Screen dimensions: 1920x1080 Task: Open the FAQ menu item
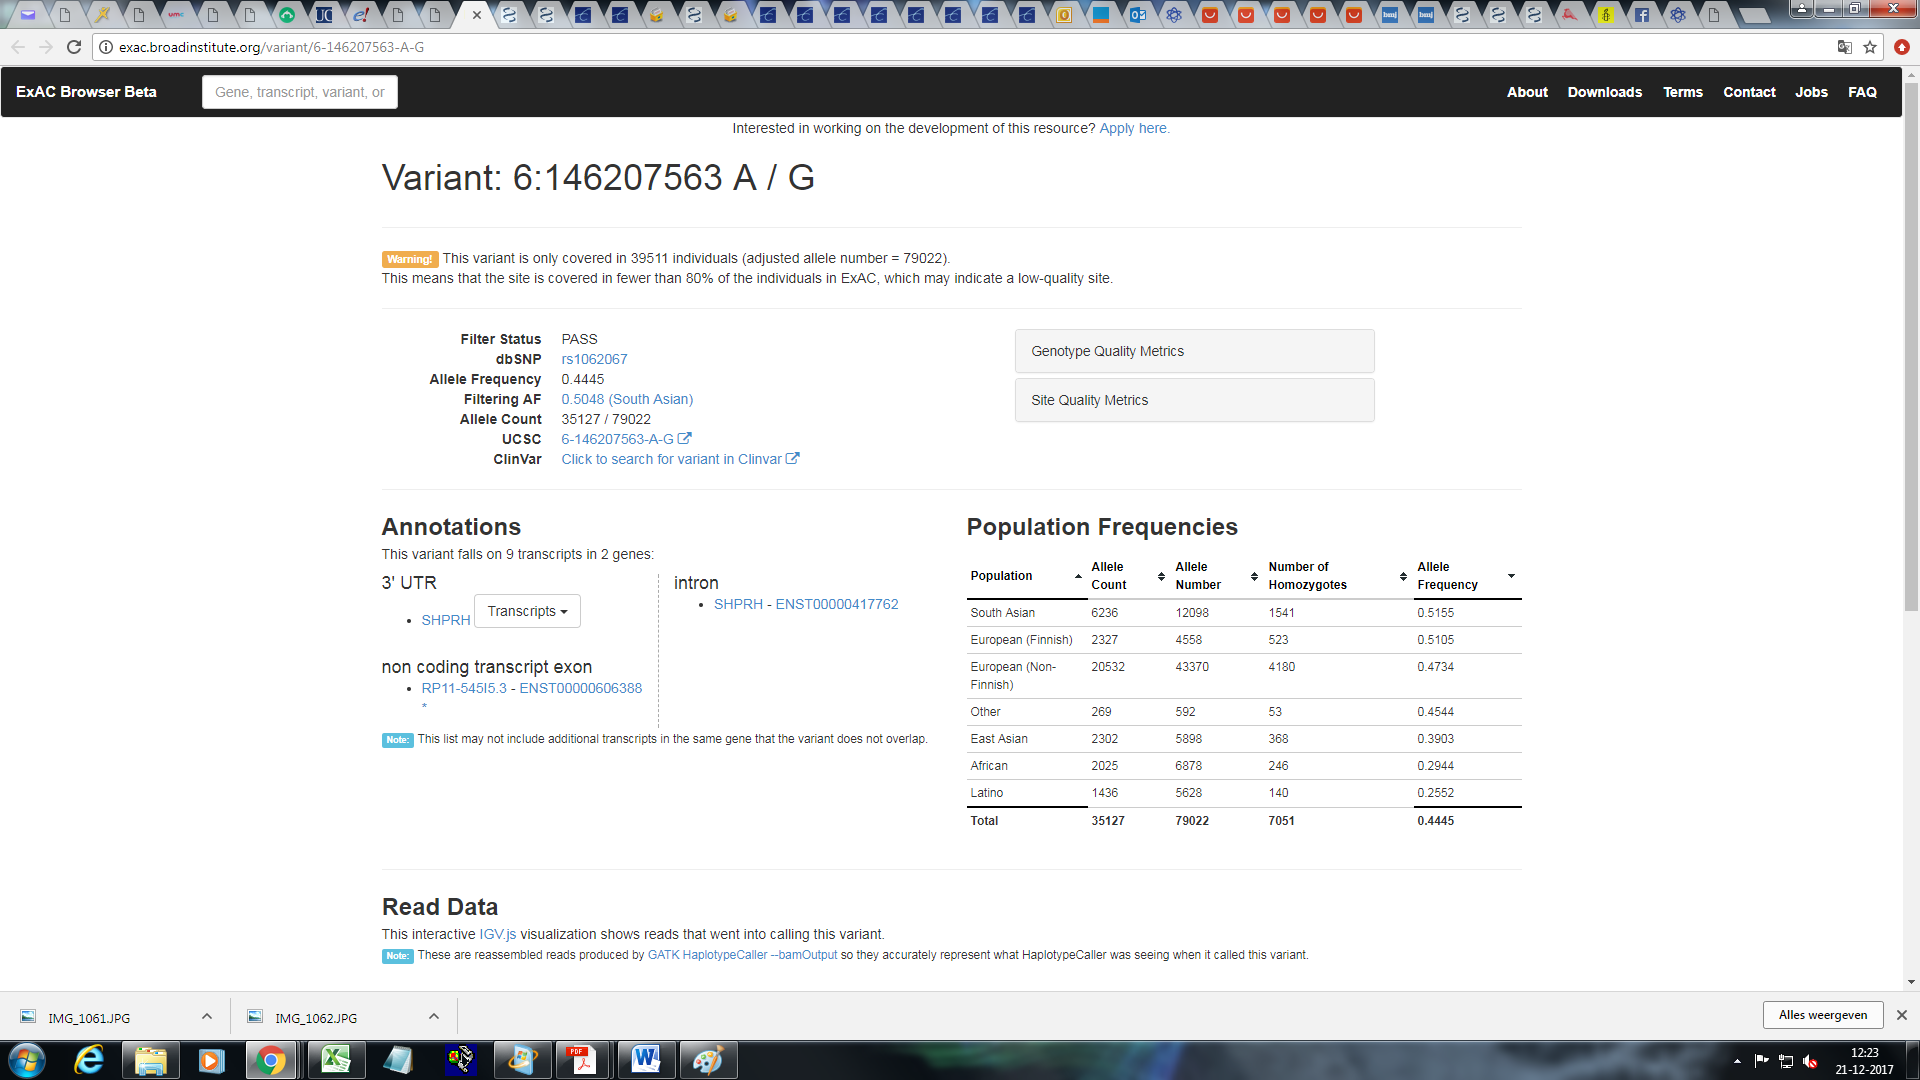tap(1862, 92)
